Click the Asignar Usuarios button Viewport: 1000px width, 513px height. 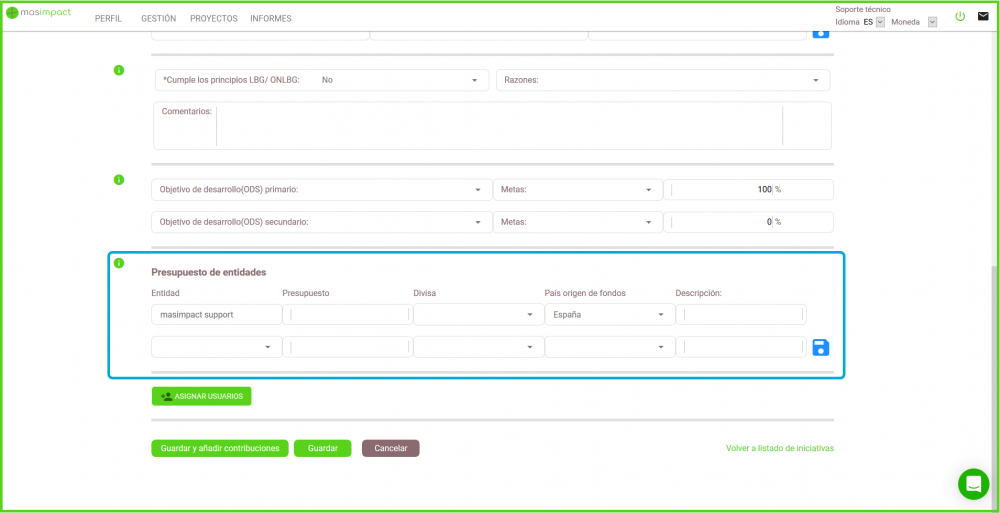point(201,396)
